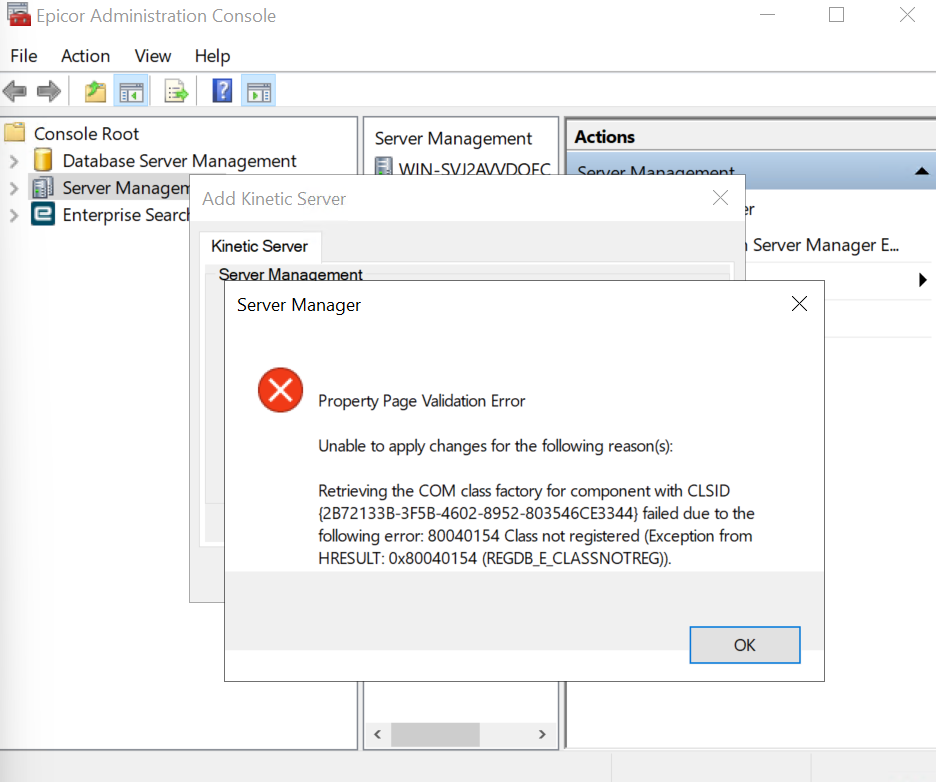Open the File menu

(x=24, y=56)
